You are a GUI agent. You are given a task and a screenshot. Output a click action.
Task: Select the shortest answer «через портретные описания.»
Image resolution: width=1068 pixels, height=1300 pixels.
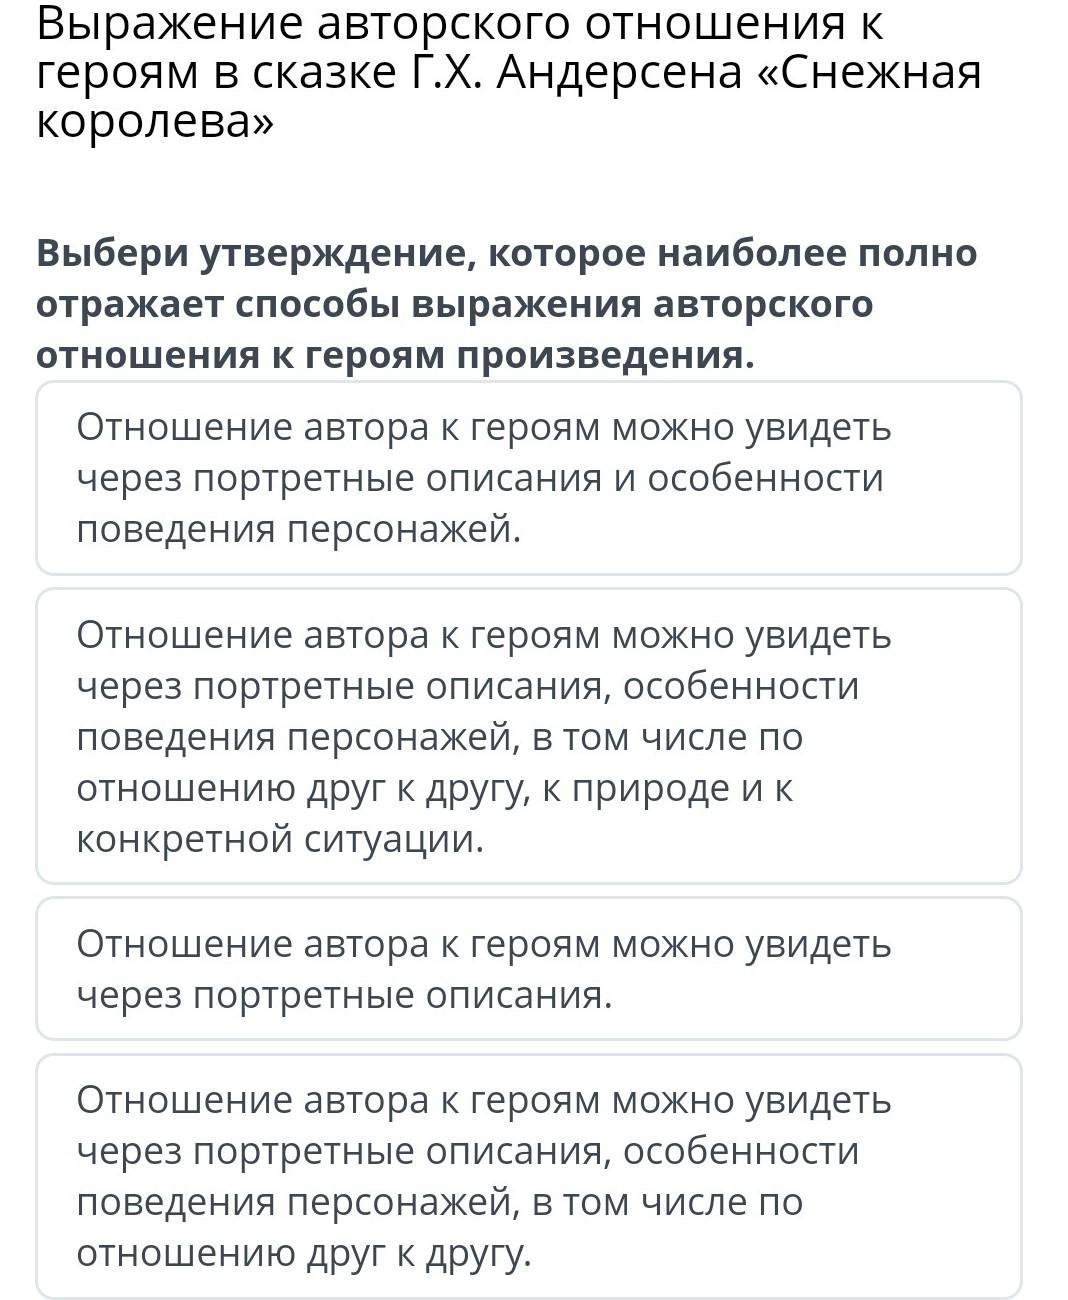tap(529, 968)
